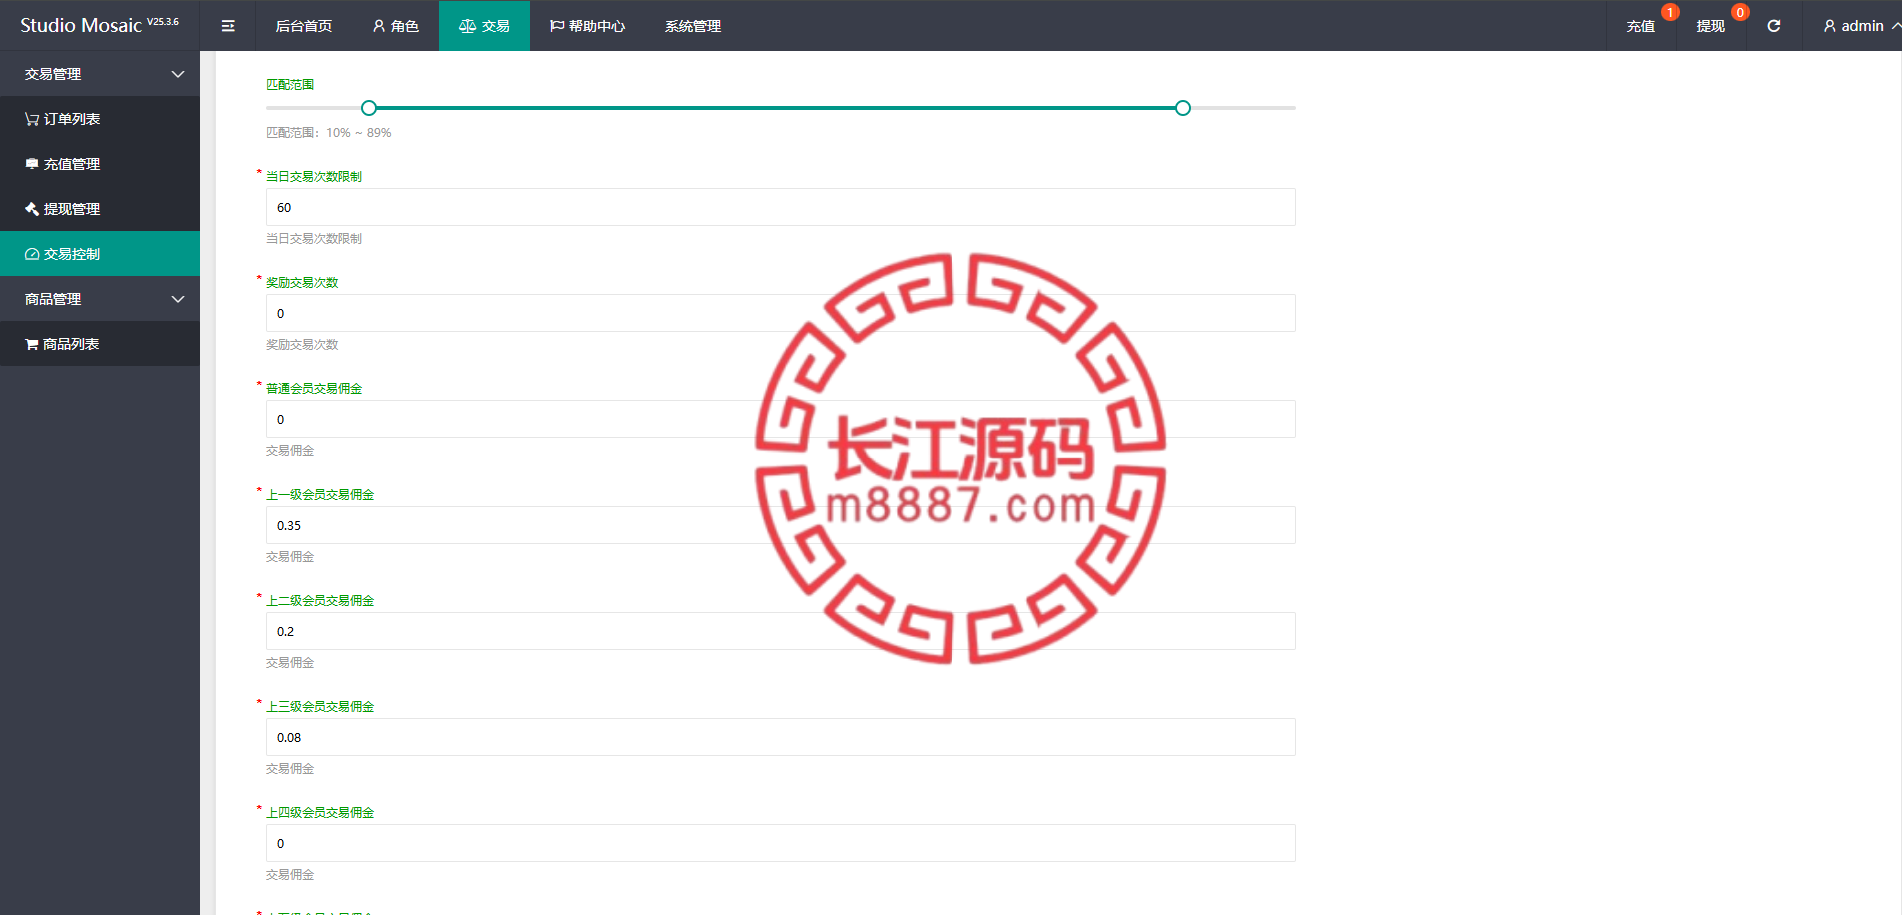Click the refresh icon in top bar
The width and height of the screenshot is (1902, 915).
[1774, 26]
